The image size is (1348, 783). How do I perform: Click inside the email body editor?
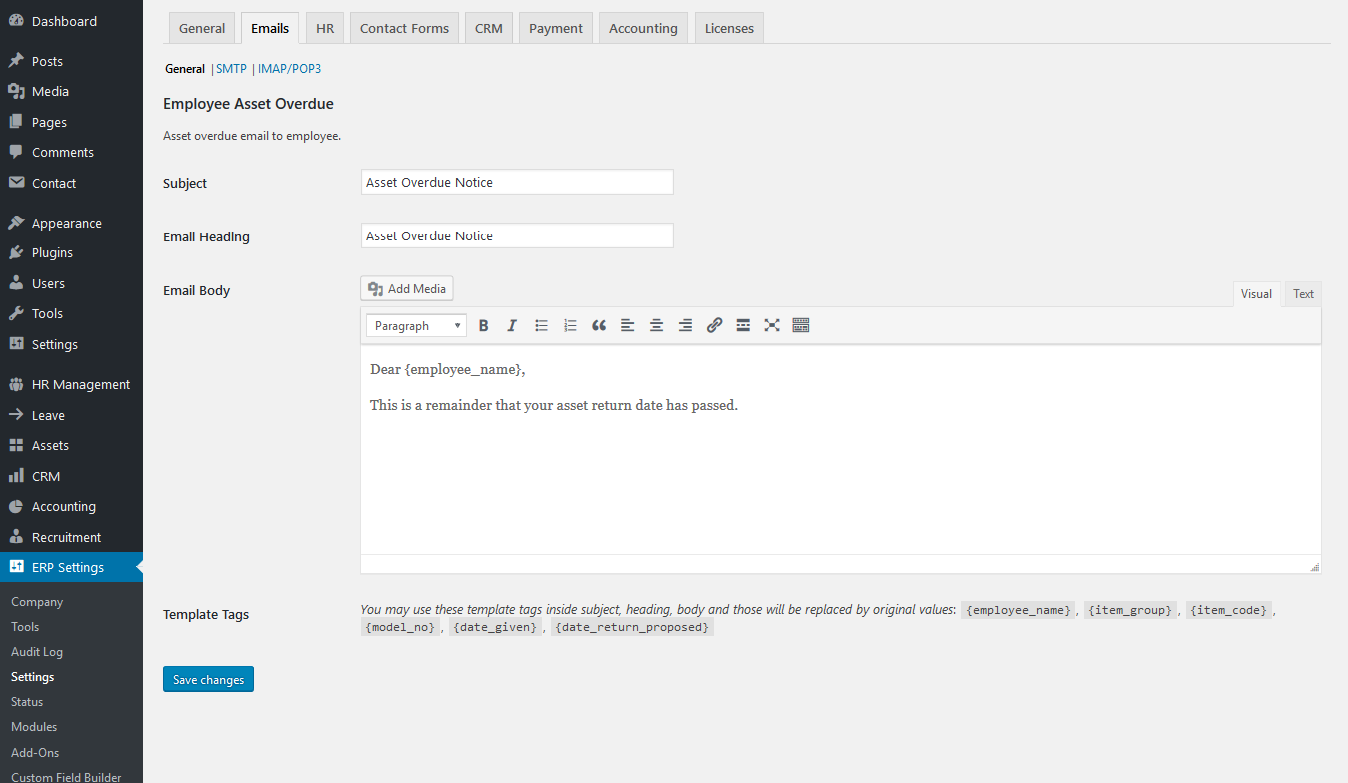point(840,450)
